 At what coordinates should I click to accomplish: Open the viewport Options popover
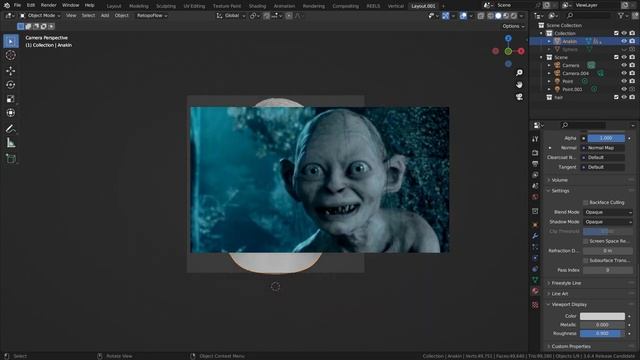click(513, 26)
